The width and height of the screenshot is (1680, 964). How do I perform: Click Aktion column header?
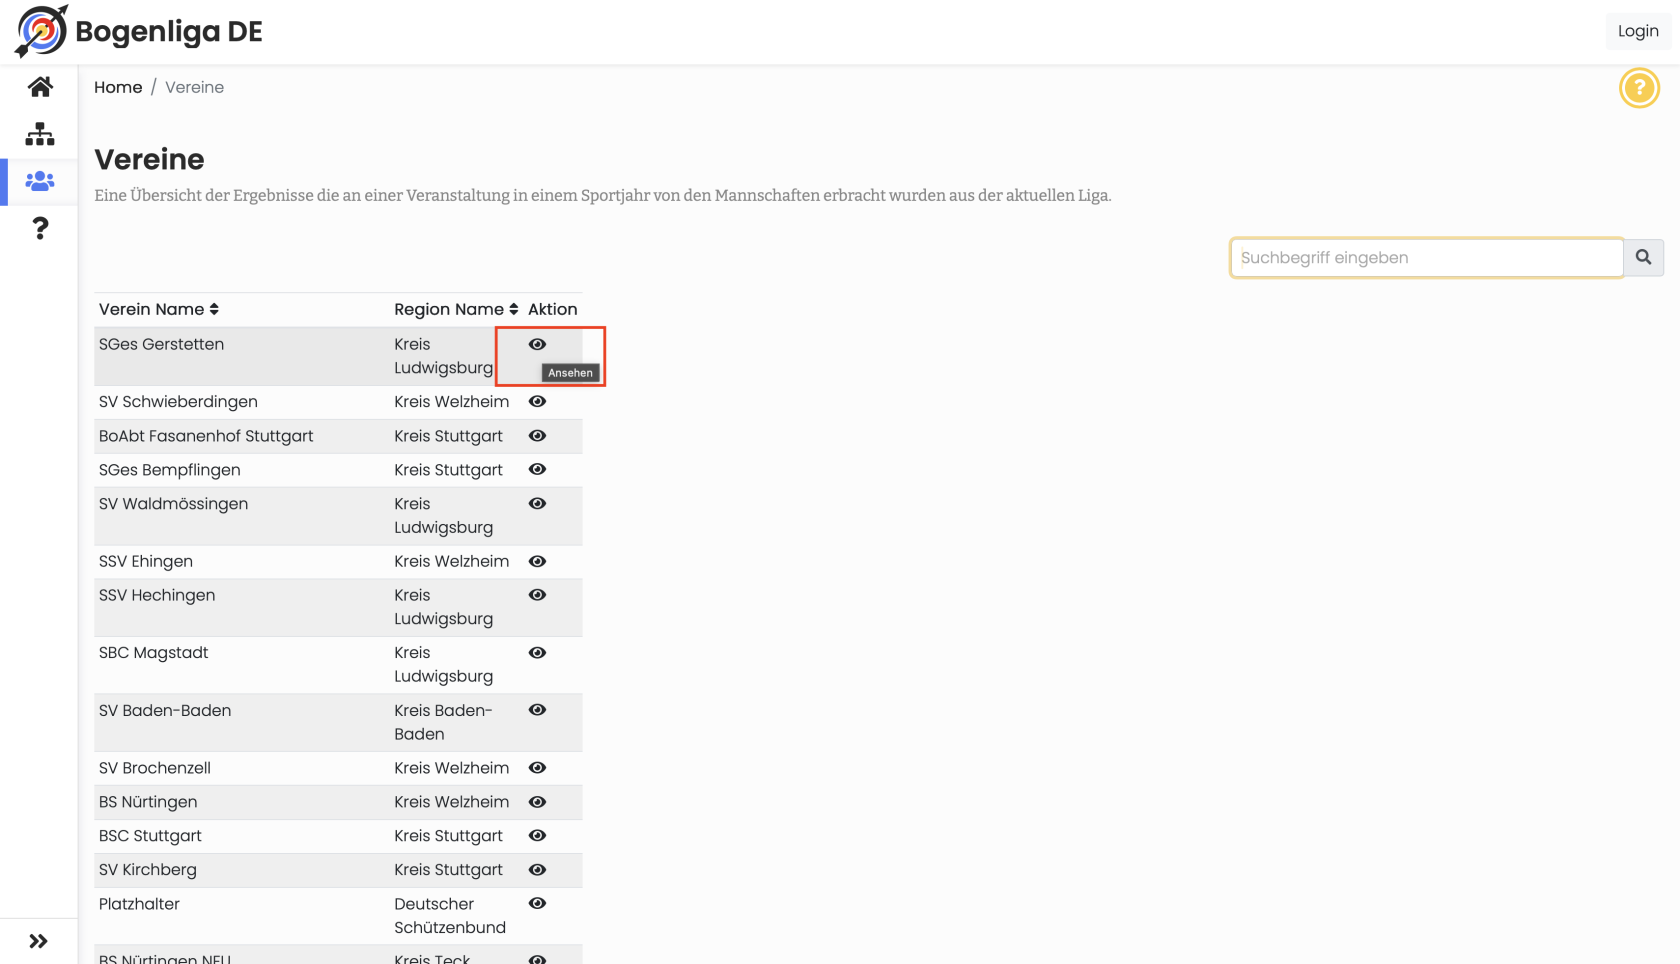(553, 309)
